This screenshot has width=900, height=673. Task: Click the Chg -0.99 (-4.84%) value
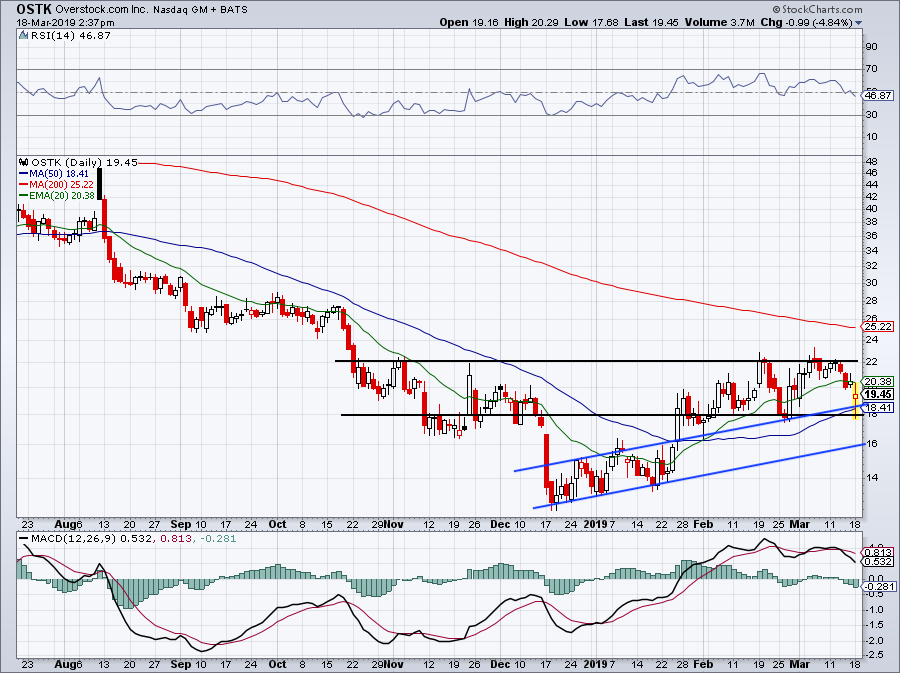806,22
